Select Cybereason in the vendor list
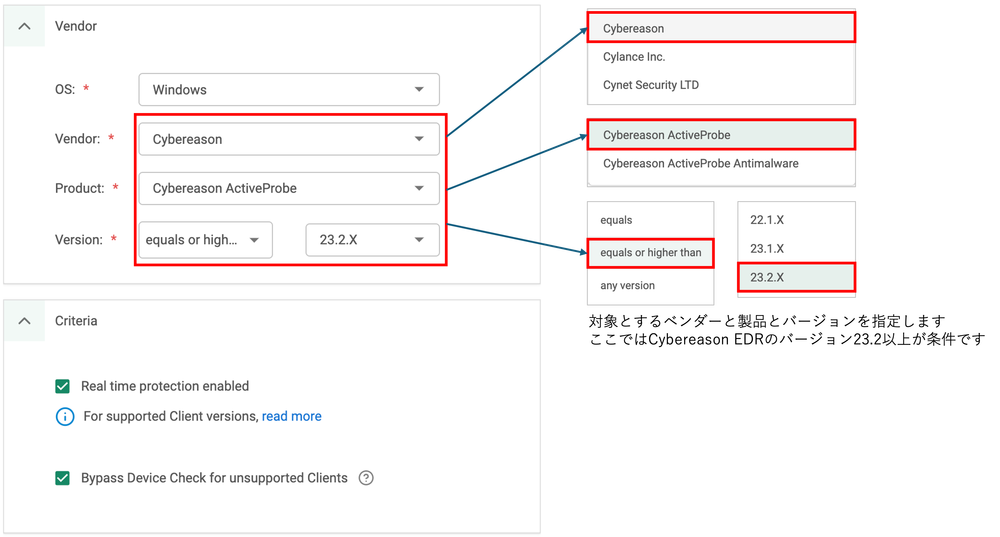1000x537 pixels. point(721,28)
